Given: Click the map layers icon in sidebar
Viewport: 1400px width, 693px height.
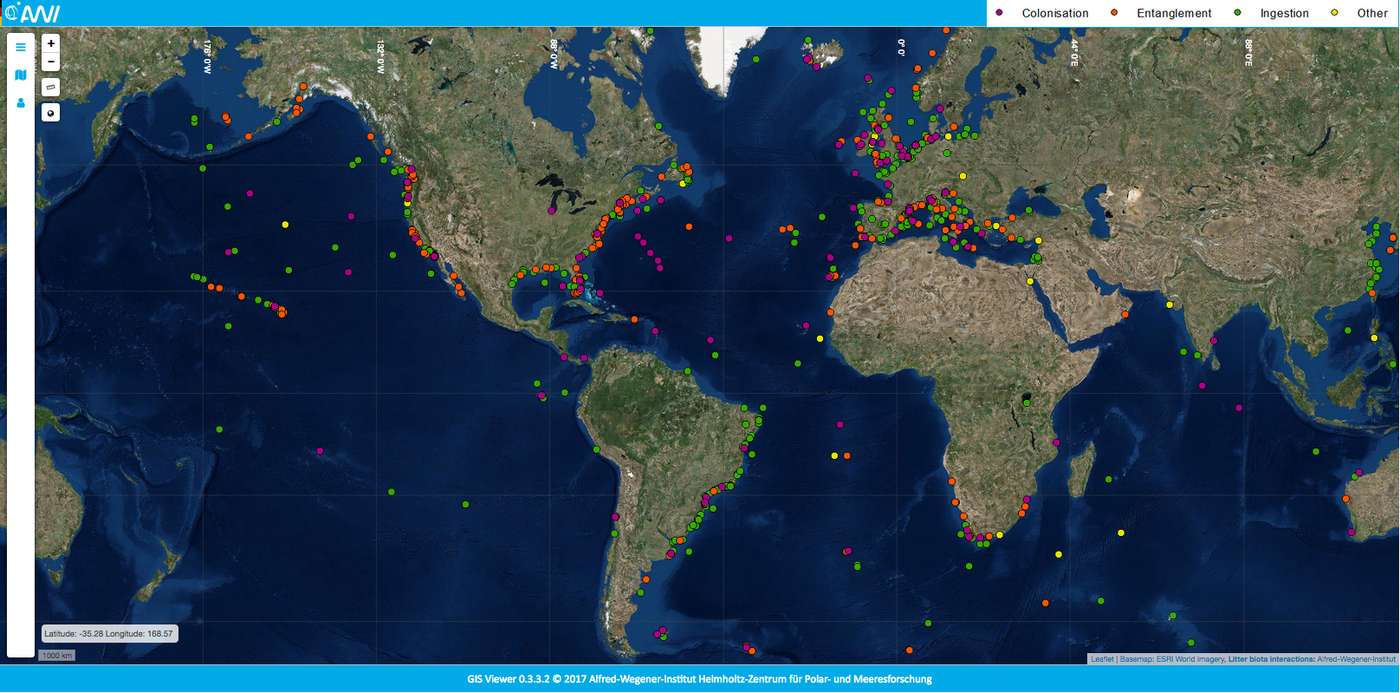Looking at the screenshot, I should [x=20, y=75].
